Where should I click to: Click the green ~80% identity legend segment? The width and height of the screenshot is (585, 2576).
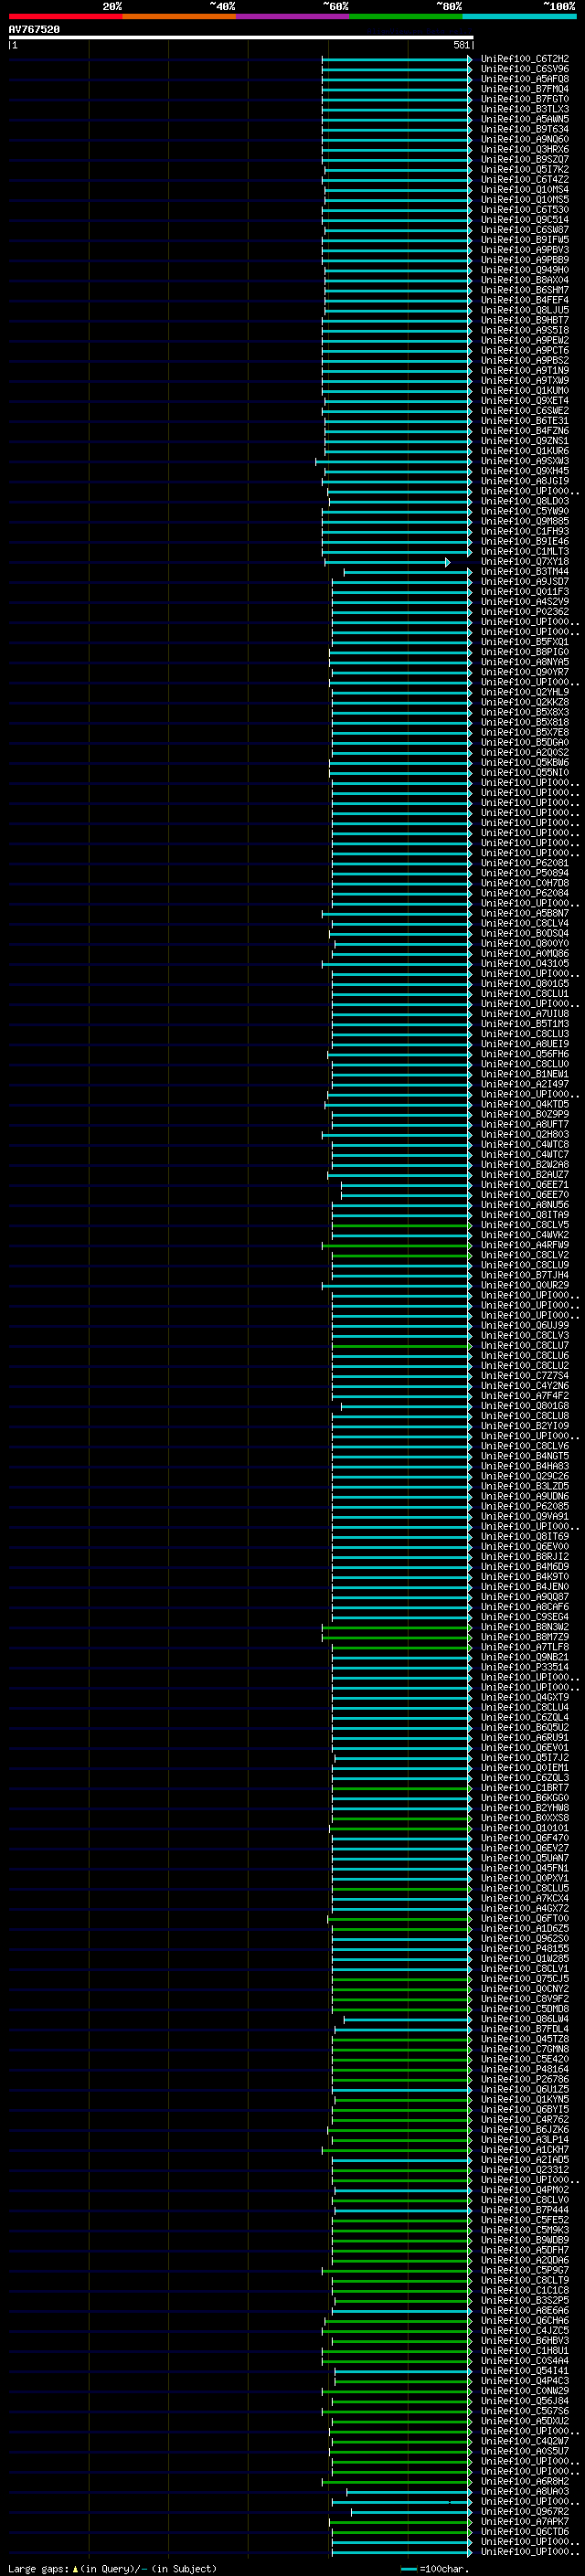406,16
